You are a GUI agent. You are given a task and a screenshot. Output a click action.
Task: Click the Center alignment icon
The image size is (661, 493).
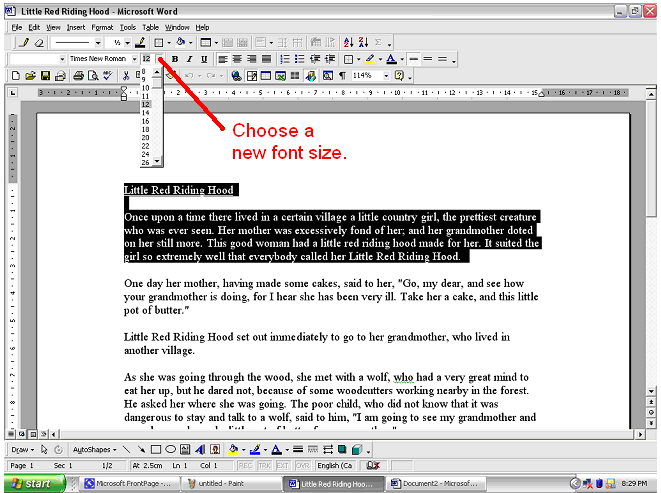tap(237, 59)
